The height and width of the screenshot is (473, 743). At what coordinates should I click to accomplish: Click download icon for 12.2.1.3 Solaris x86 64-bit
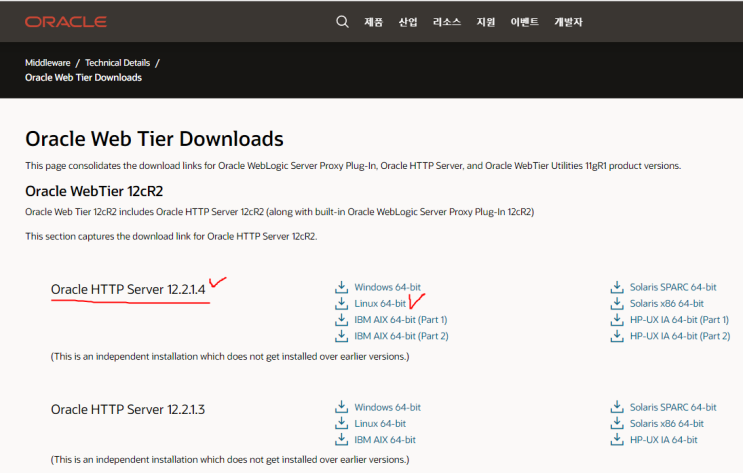pos(617,423)
